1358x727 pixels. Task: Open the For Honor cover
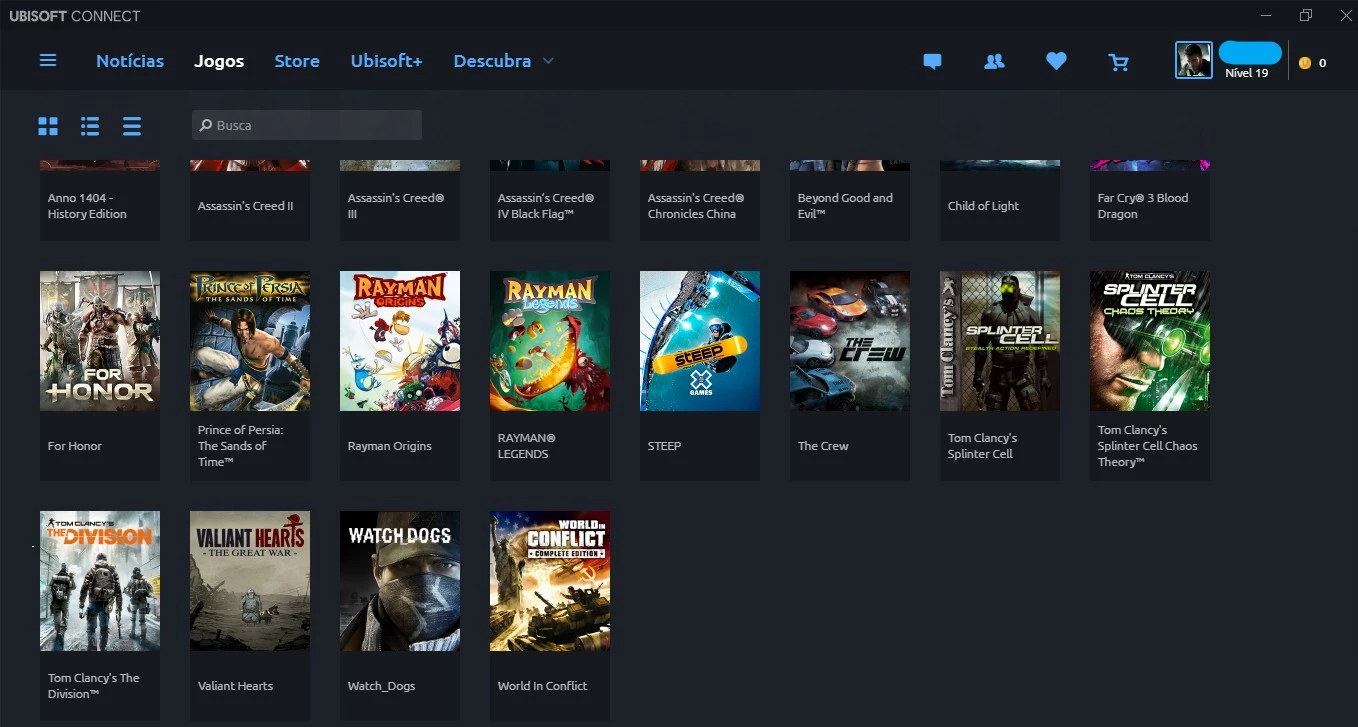(100, 341)
